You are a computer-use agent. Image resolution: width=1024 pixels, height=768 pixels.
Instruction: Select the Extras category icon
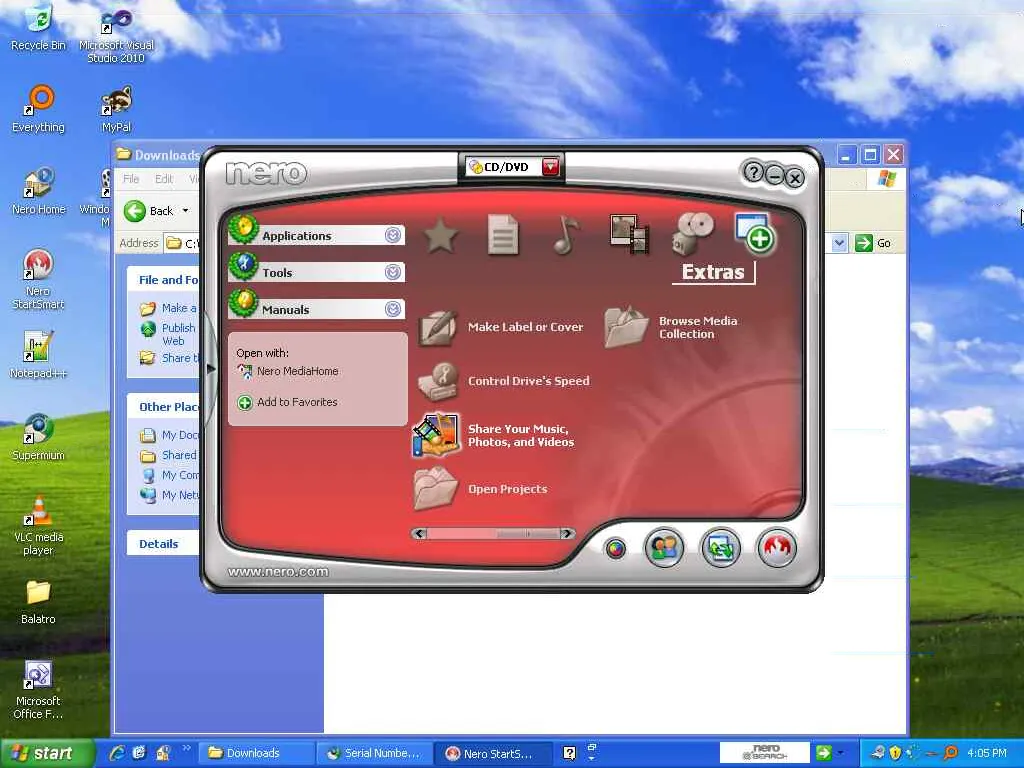click(755, 233)
